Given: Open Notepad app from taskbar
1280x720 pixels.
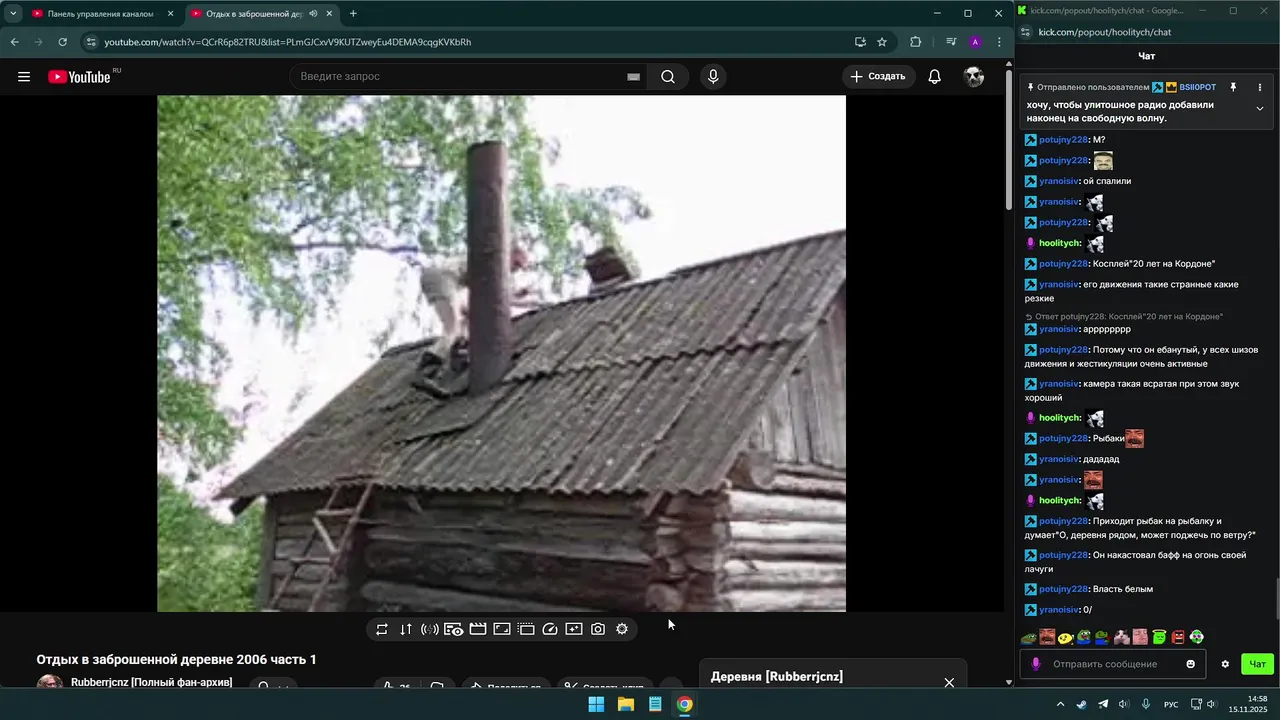Looking at the screenshot, I should [655, 704].
